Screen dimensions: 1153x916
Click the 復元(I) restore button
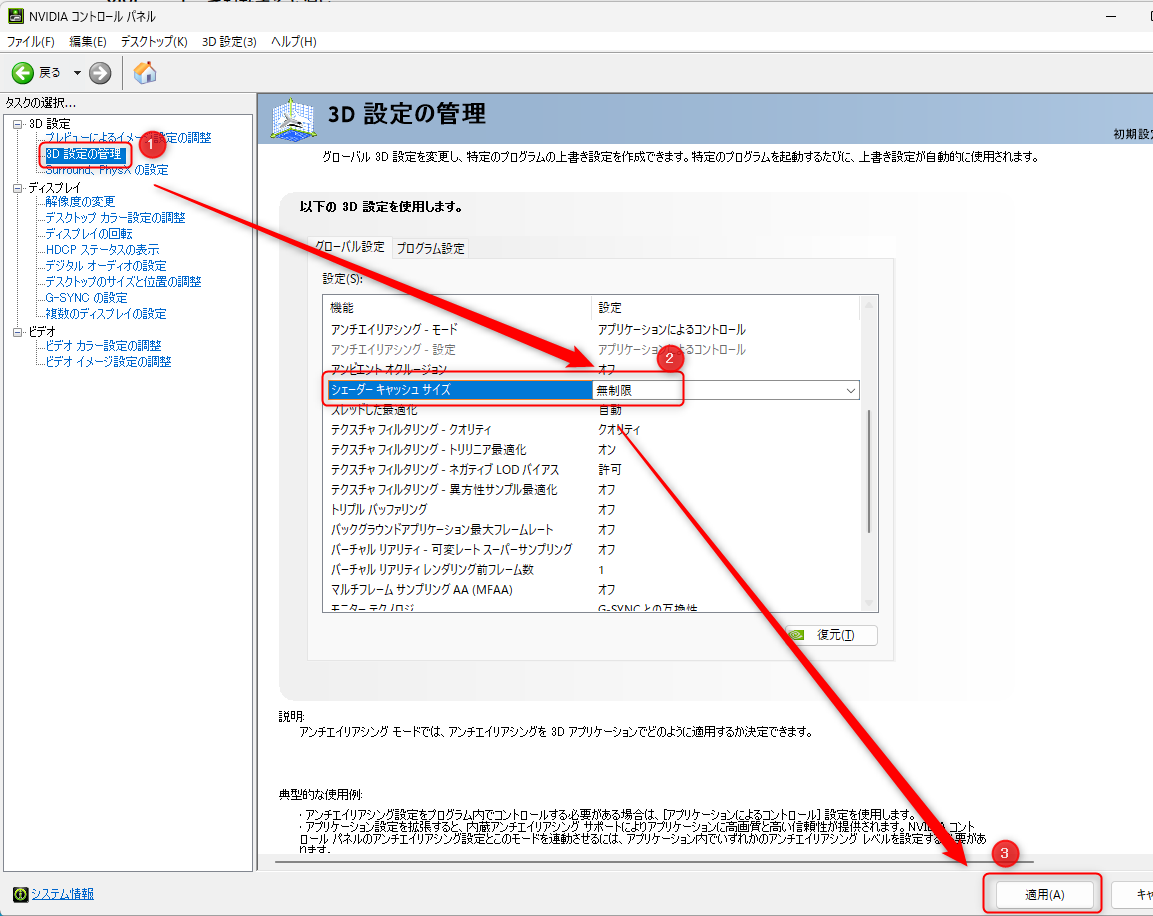[x=831, y=635]
